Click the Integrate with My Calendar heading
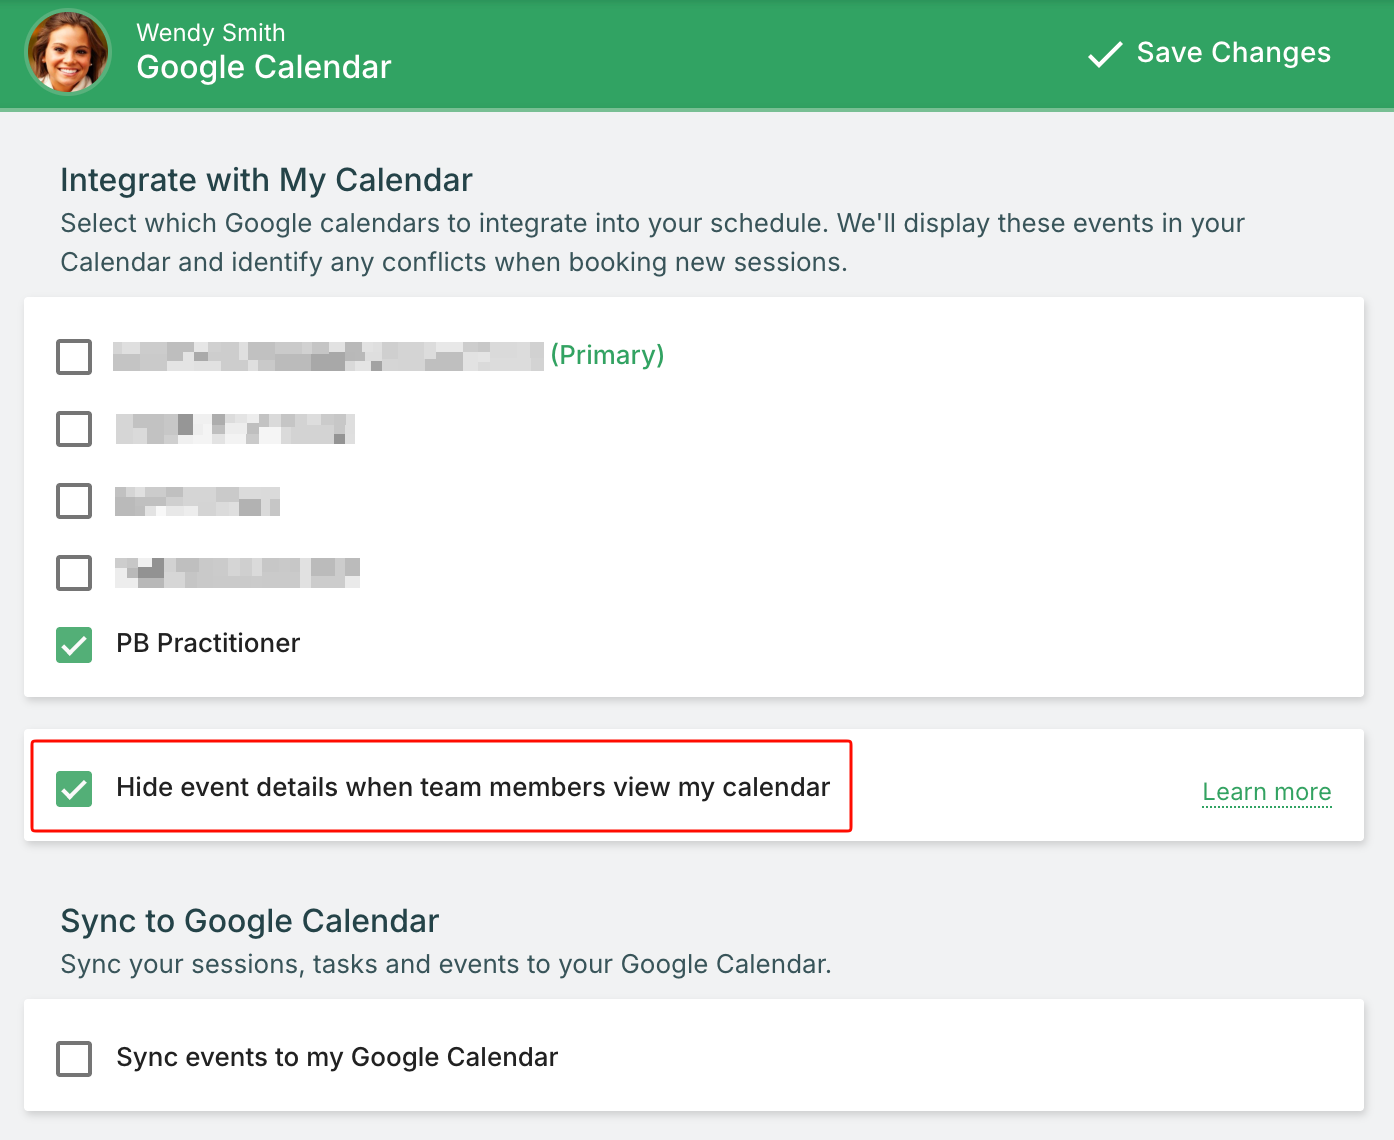Image resolution: width=1394 pixels, height=1140 pixels. [x=266, y=180]
